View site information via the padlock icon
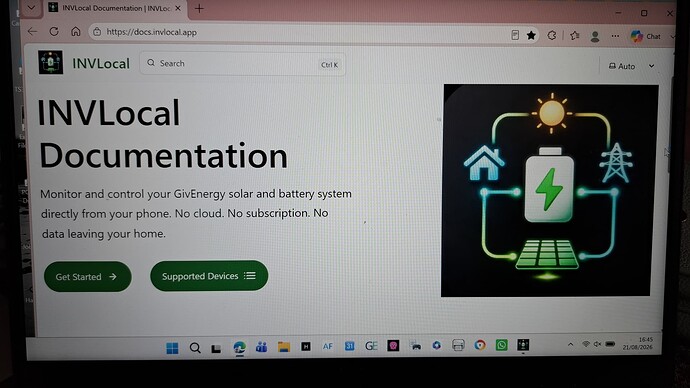Viewport: 690px width, 388px height. tap(97, 32)
